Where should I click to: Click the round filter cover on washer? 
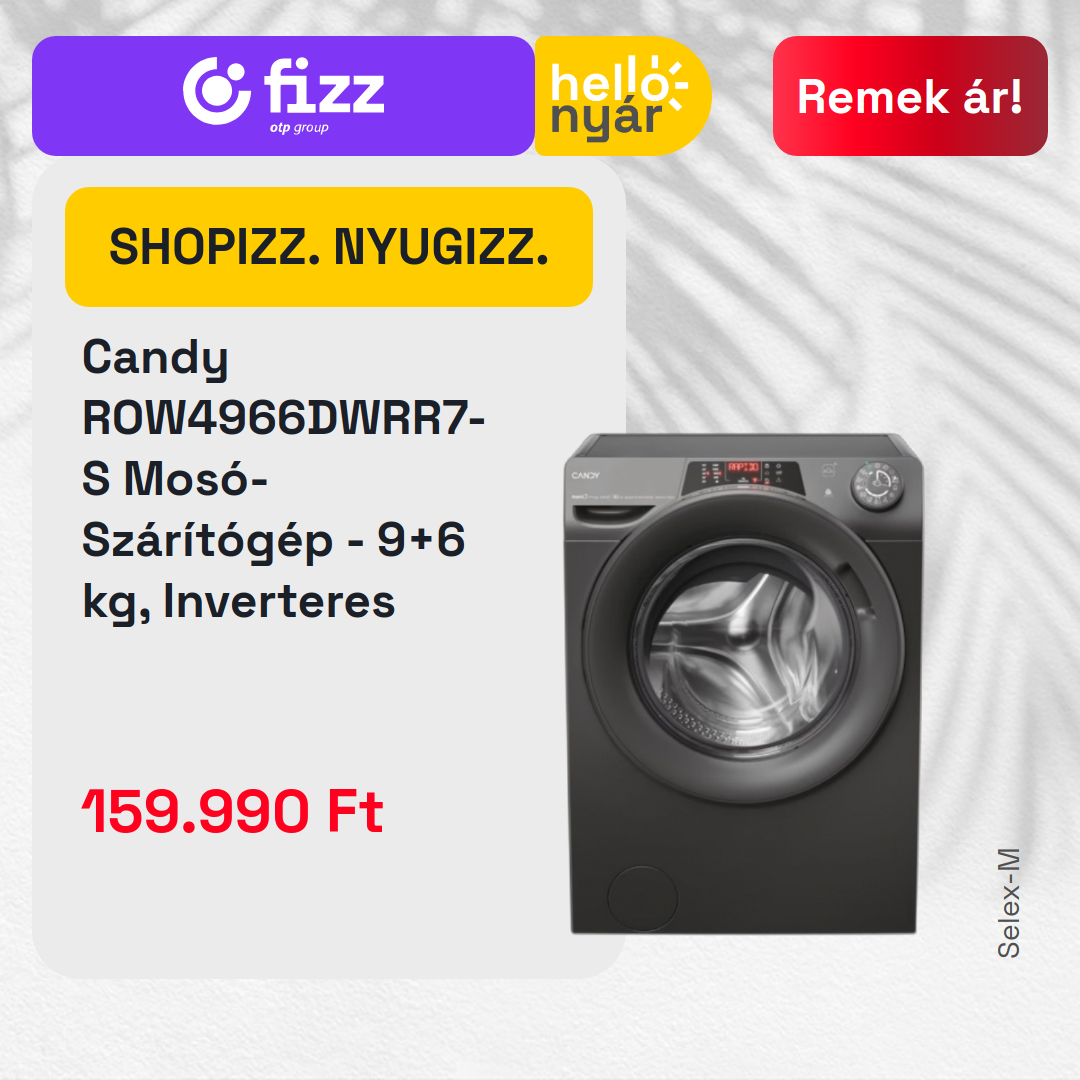pos(643,899)
